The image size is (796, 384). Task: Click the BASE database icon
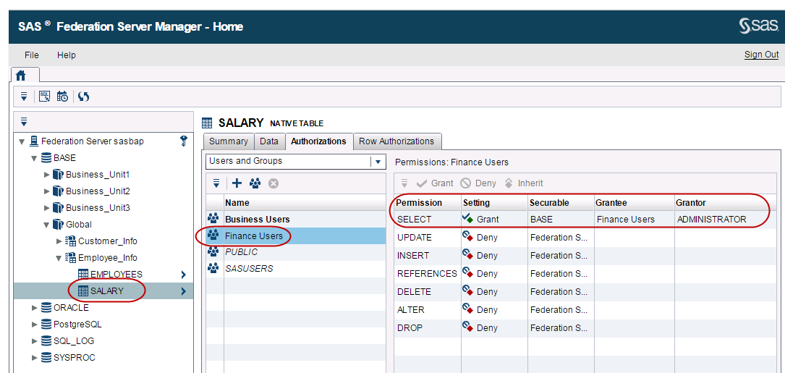[x=46, y=158]
